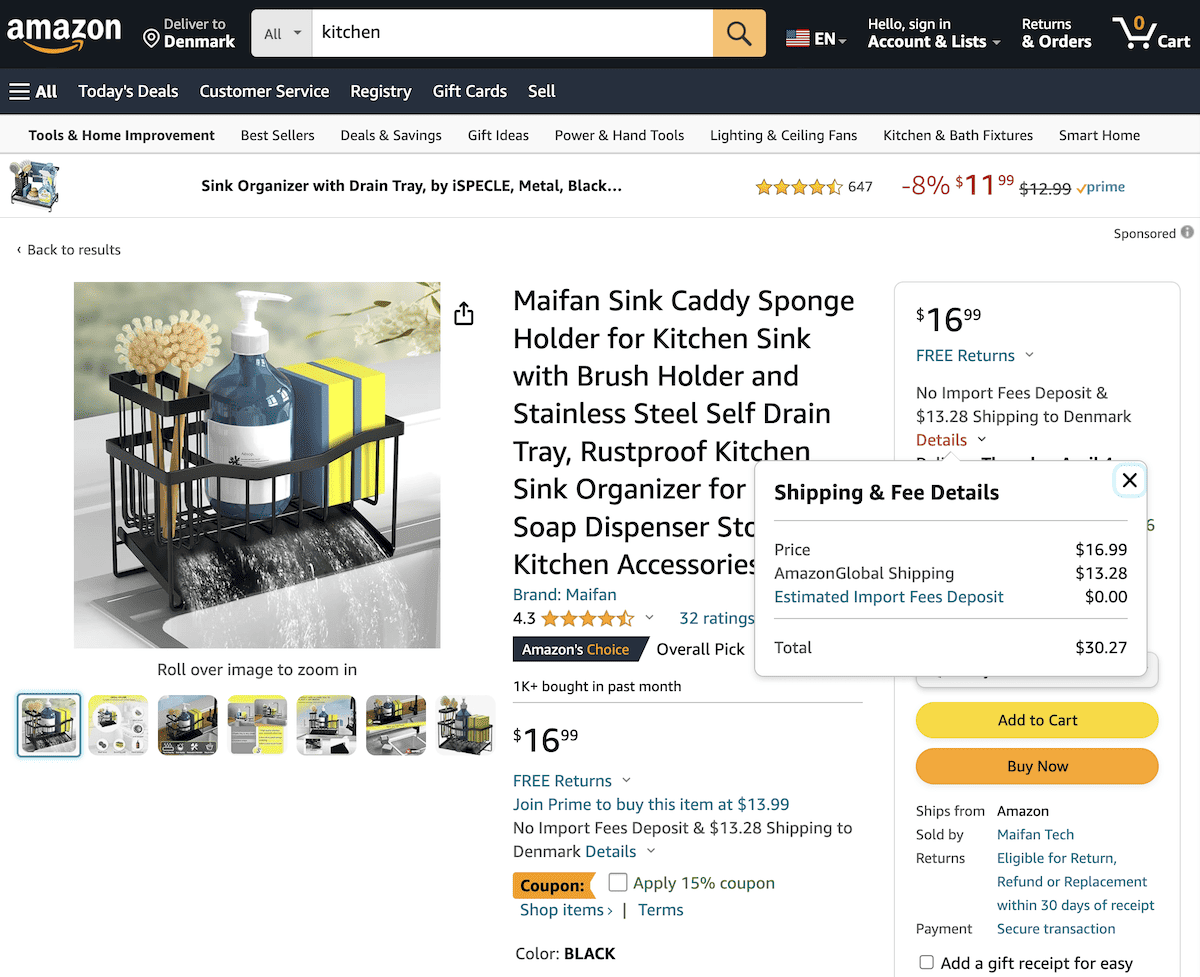Open the All search category dropdown
The height and width of the screenshot is (977, 1200).
tap(281, 33)
